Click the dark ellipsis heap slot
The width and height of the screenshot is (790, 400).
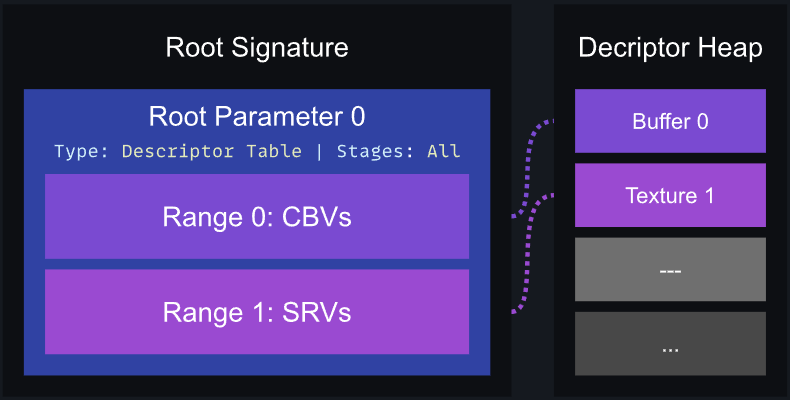coord(670,344)
